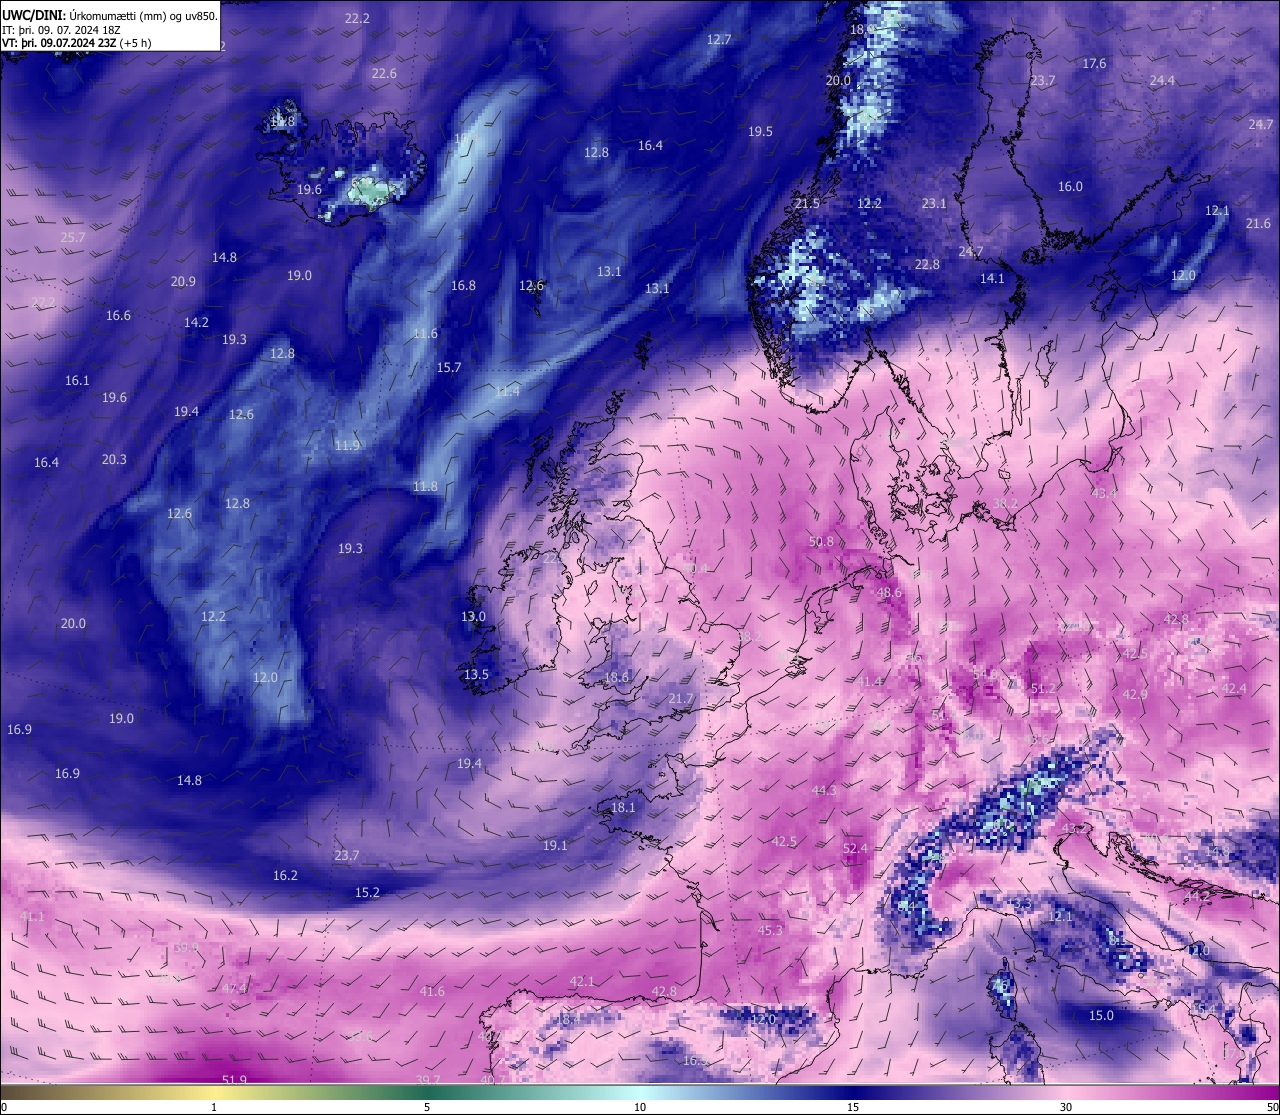Click the 30 tick on the color scale
1280x1115 pixels.
pos(1066,1106)
